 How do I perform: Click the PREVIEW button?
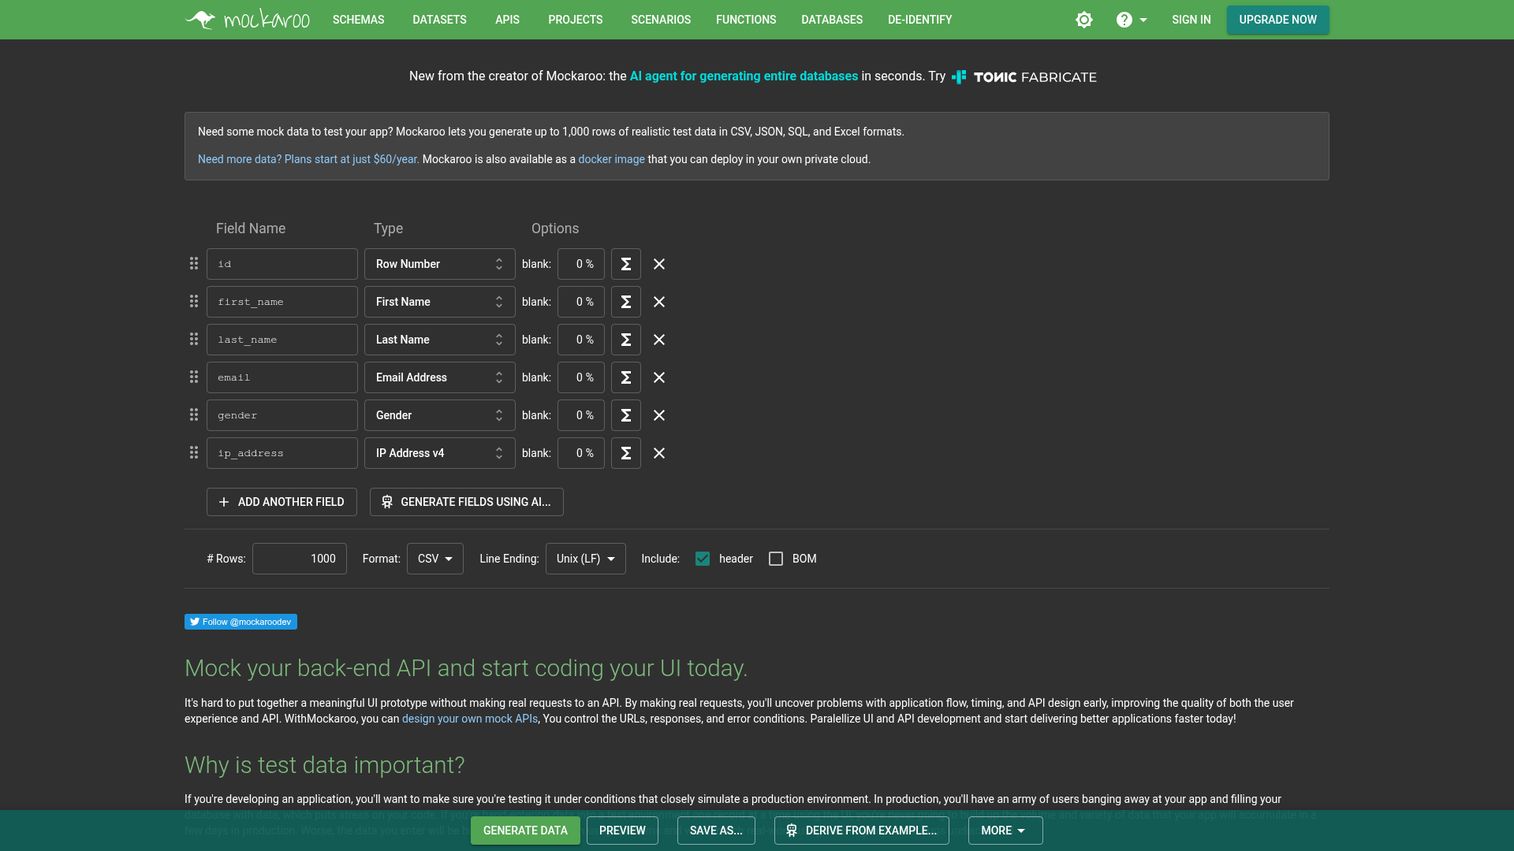[622, 831]
